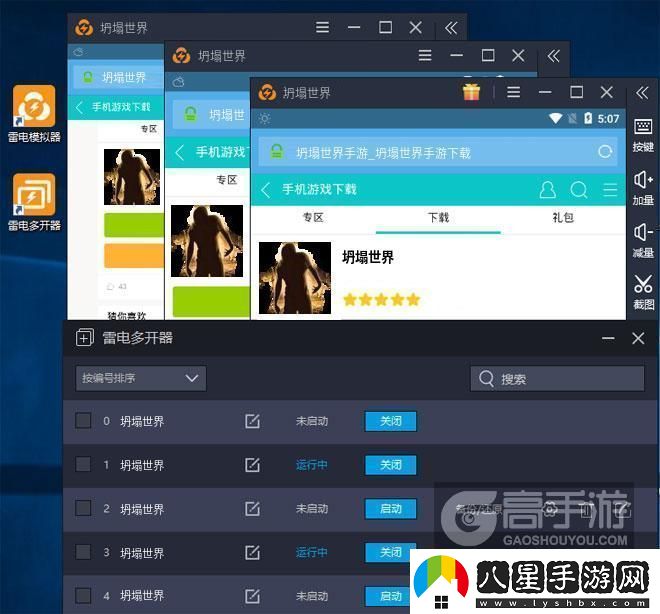
Task: Open the 按编号排序 sort dropdown
Action: pos(141,378)
